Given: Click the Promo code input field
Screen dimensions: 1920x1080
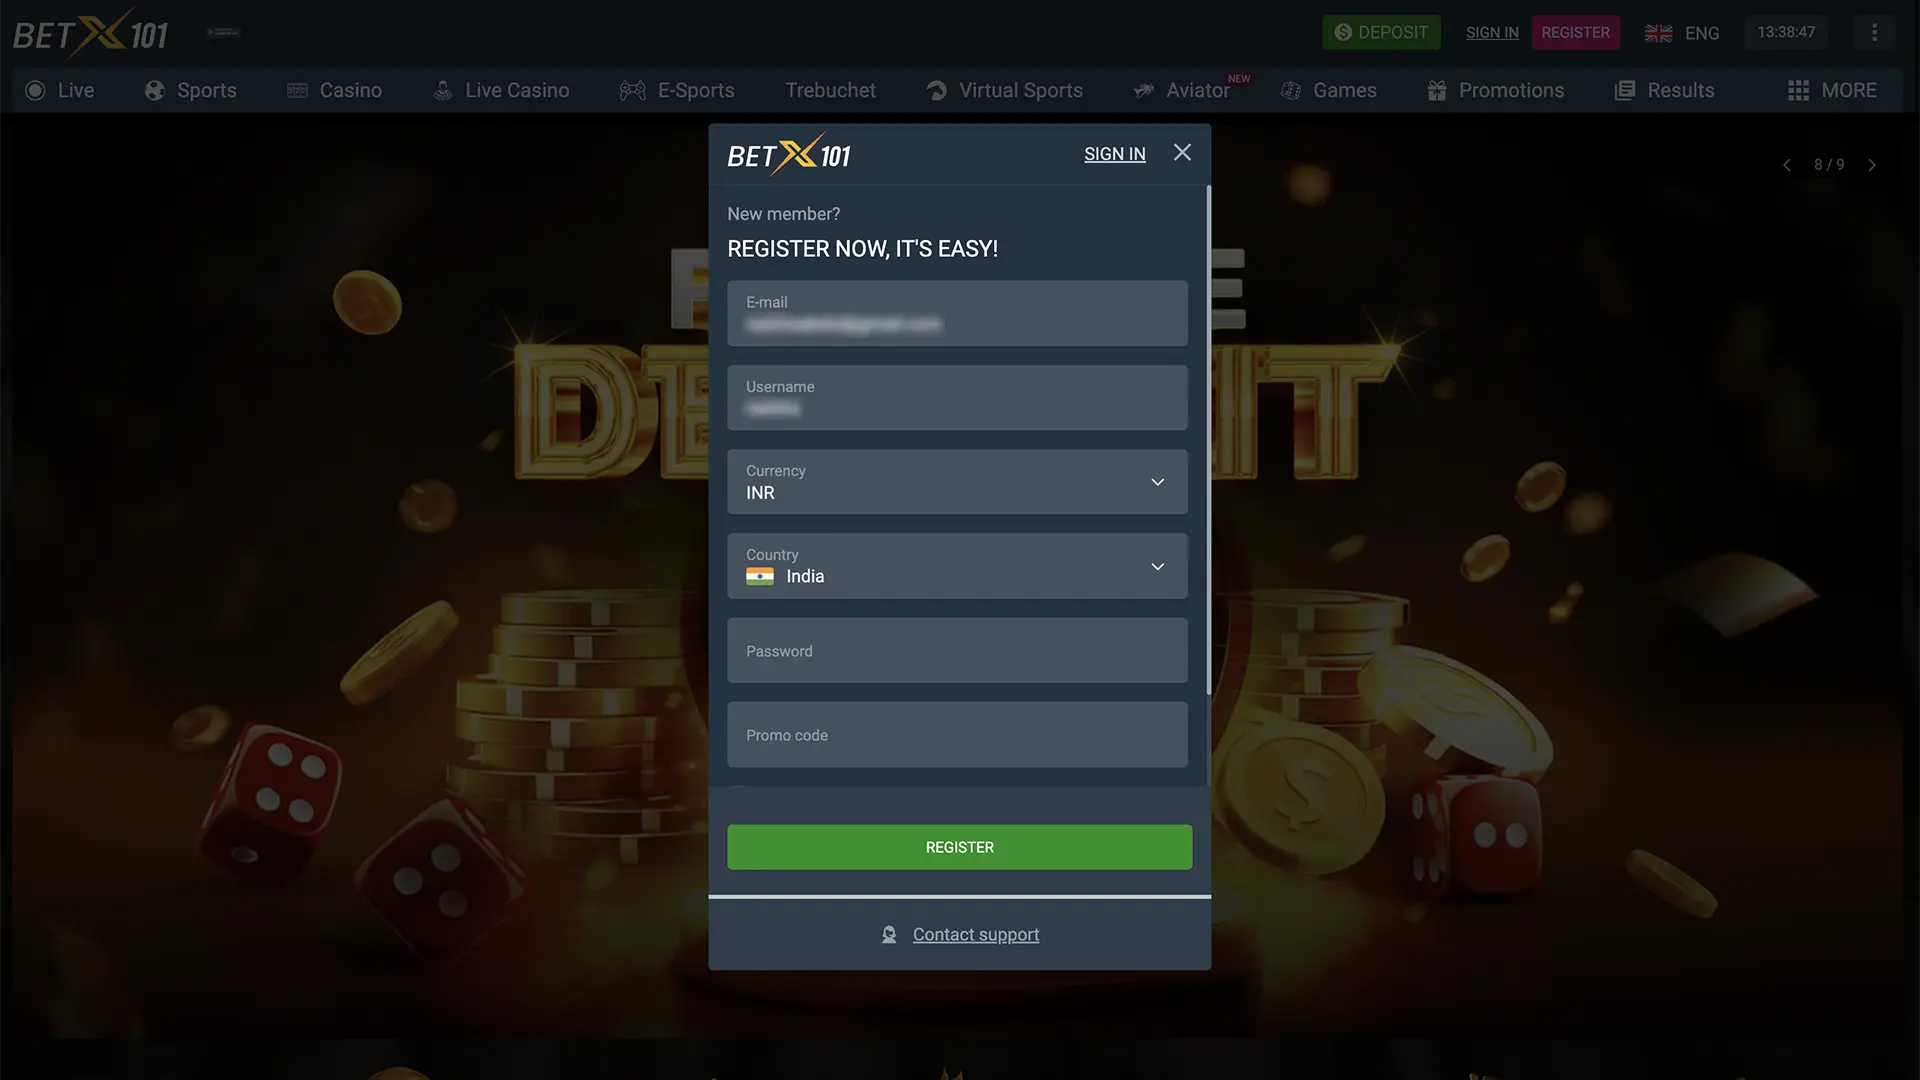Looking at the screenshot, I should click(959, 733).
